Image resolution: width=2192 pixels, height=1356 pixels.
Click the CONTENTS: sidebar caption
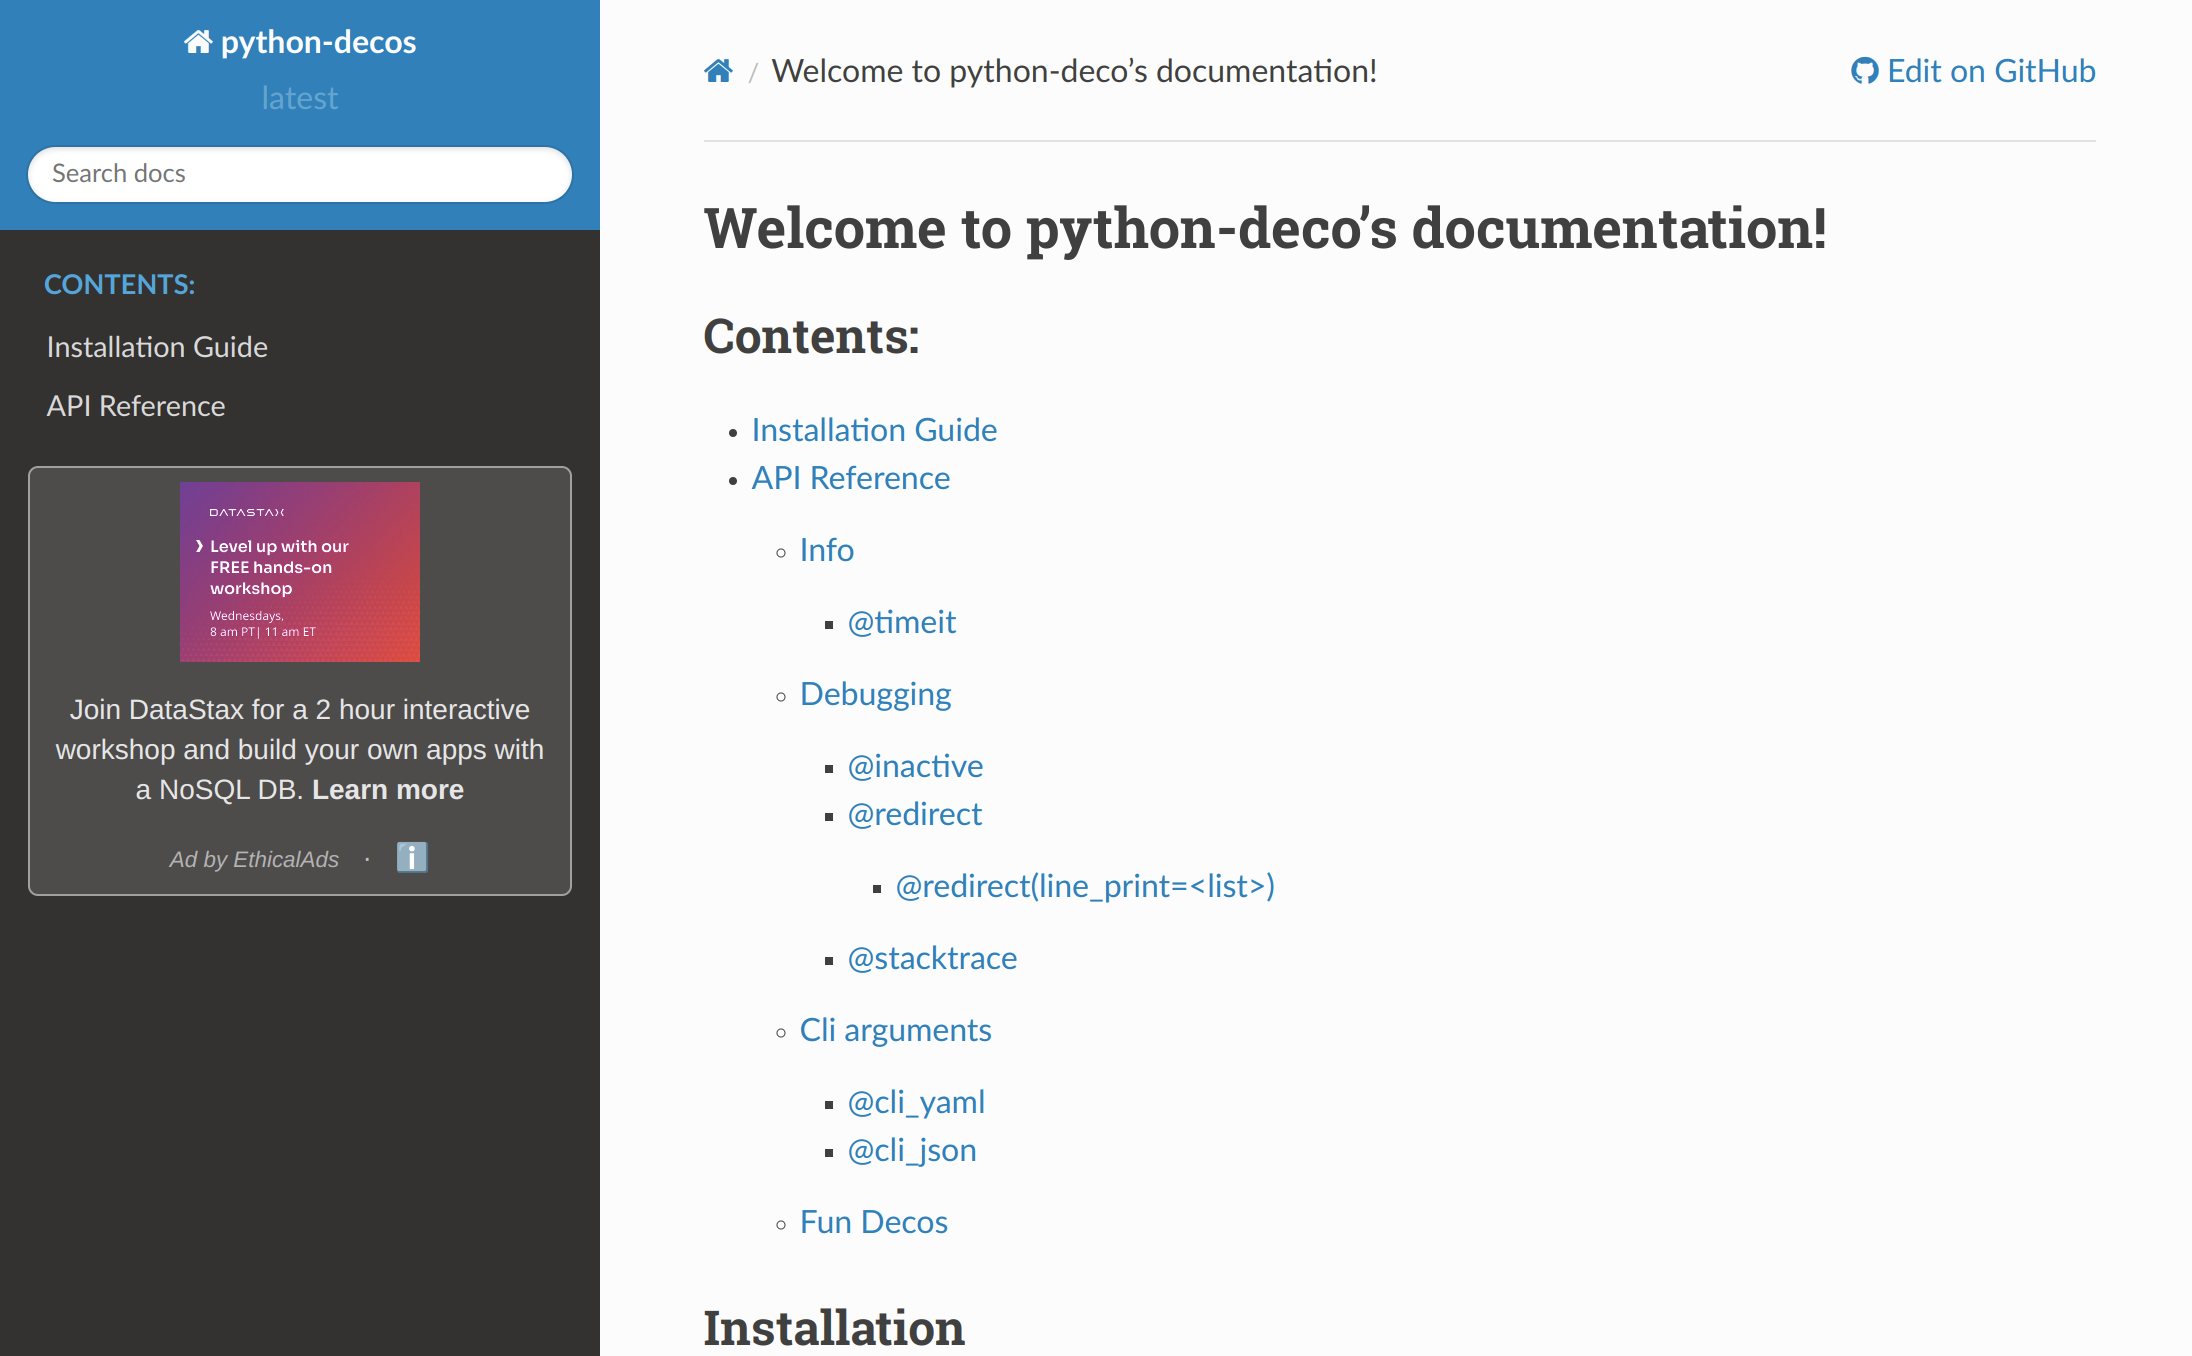click(x=120, y=284)
